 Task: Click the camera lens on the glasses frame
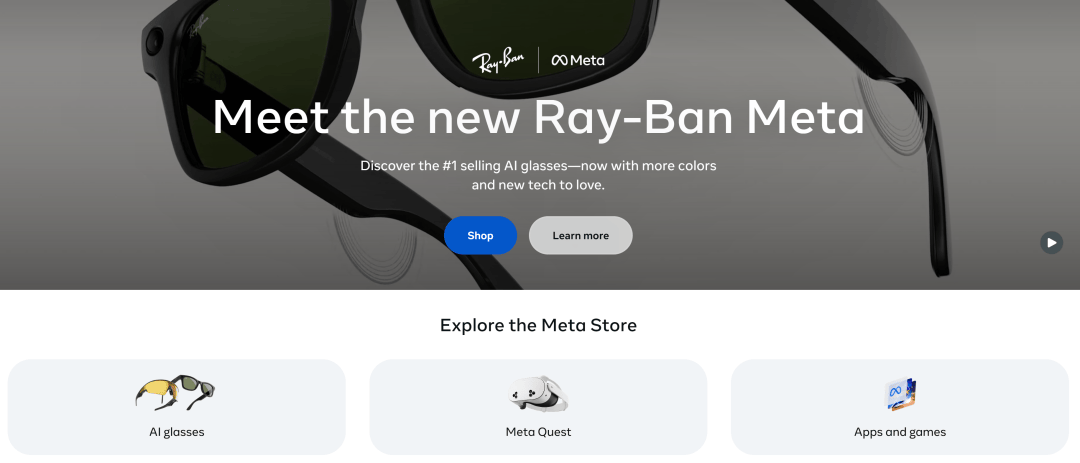click(153, 43)
